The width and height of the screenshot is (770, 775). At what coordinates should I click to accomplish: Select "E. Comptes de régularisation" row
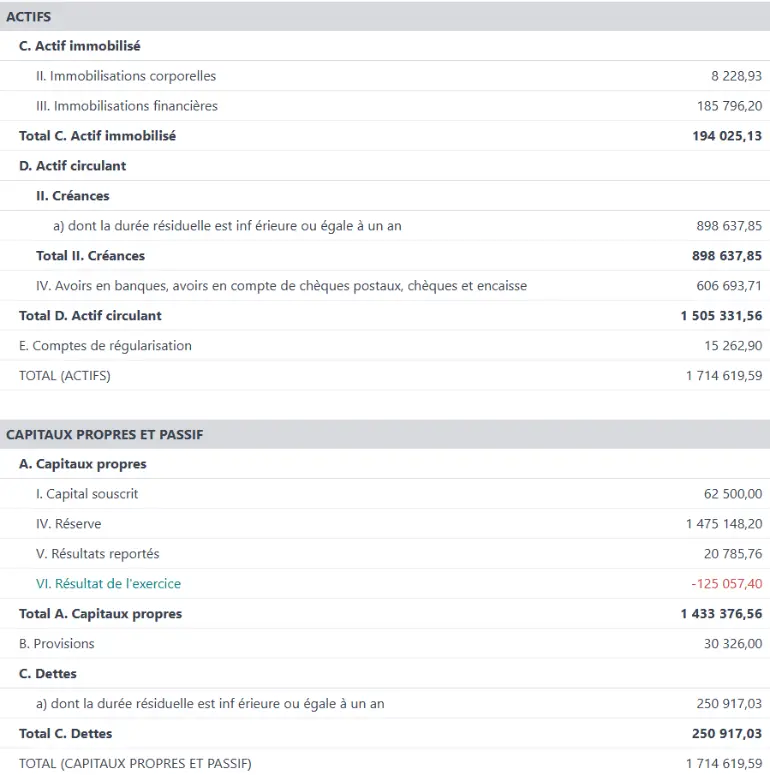[x=105, y=346]
